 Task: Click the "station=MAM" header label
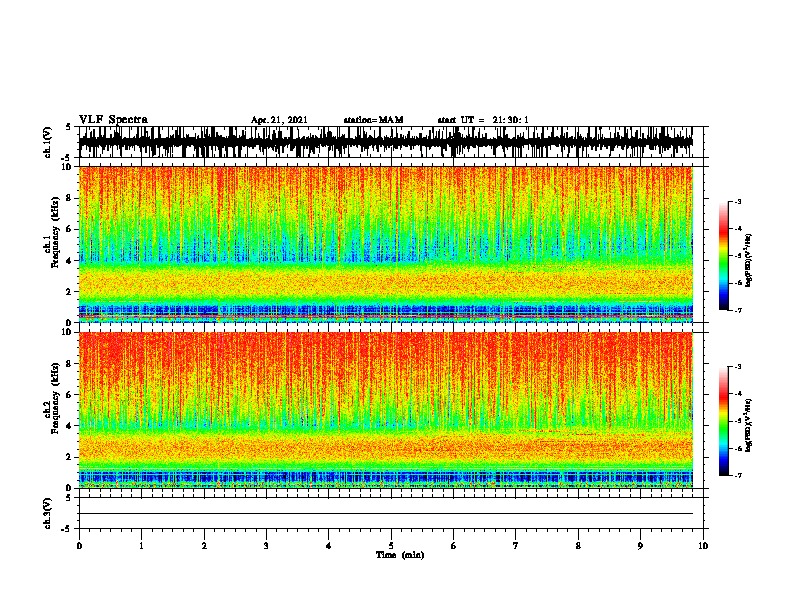[x=373, y=120]
